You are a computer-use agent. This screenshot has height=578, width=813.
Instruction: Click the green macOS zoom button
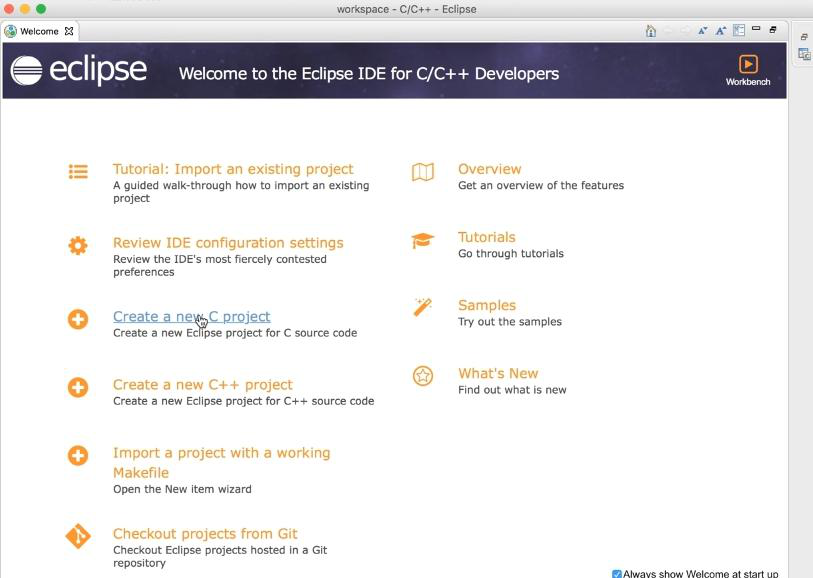click(x=41, y=9)
